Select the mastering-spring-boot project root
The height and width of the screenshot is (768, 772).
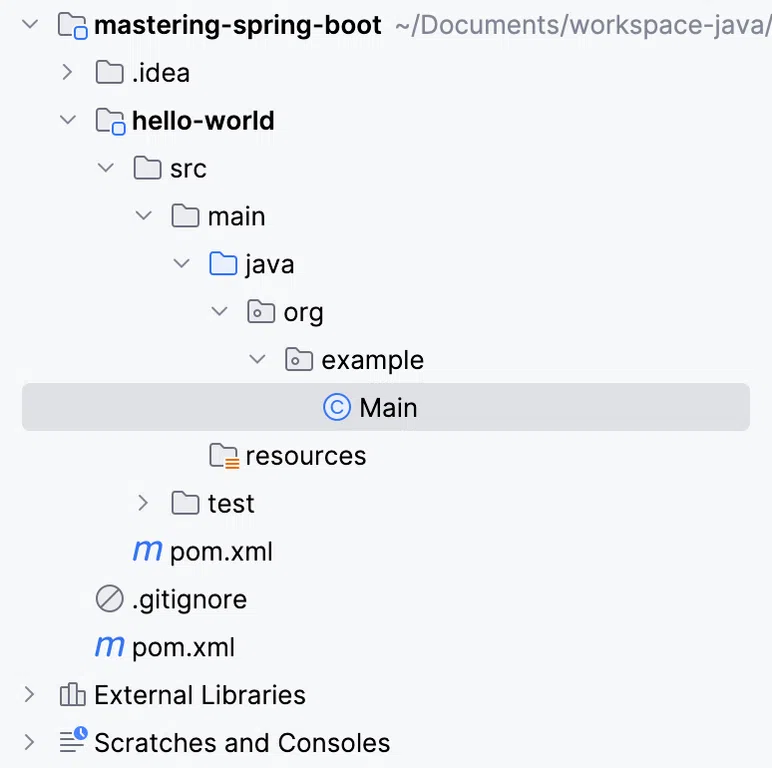click(237, 25)
